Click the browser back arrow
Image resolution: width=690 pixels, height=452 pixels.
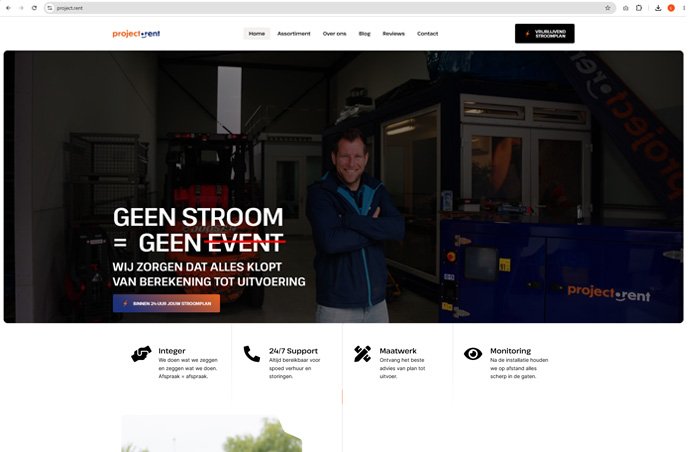8,8
